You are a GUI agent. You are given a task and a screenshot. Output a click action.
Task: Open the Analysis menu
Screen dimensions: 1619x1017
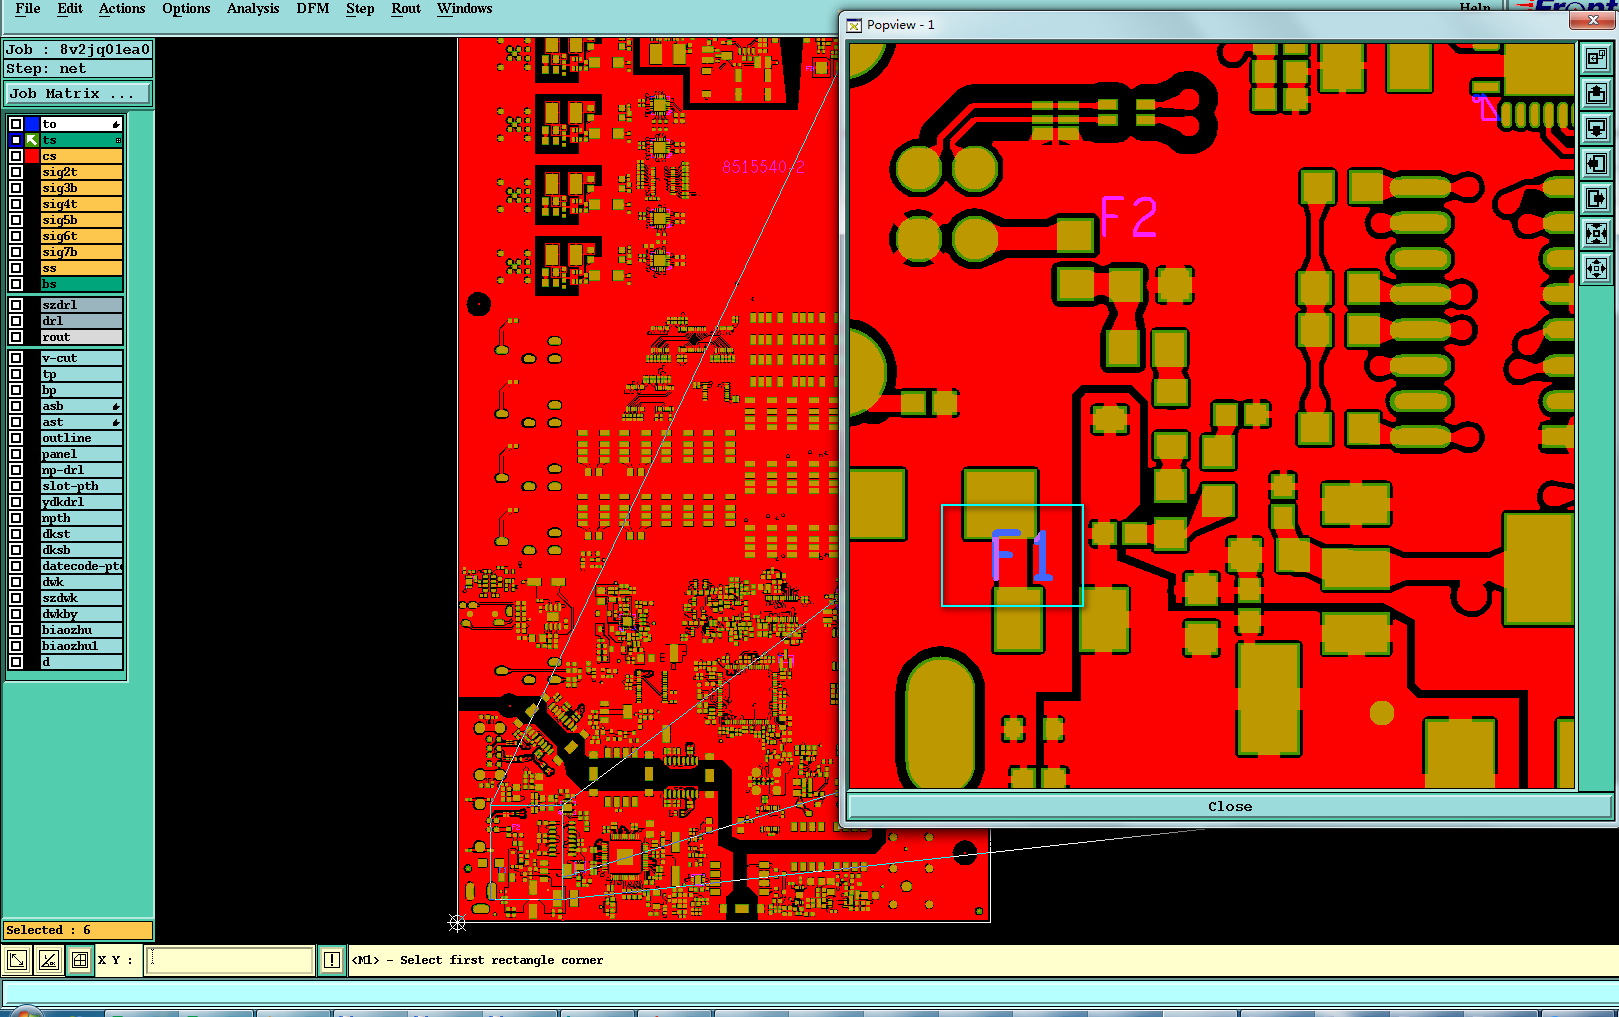253,8
